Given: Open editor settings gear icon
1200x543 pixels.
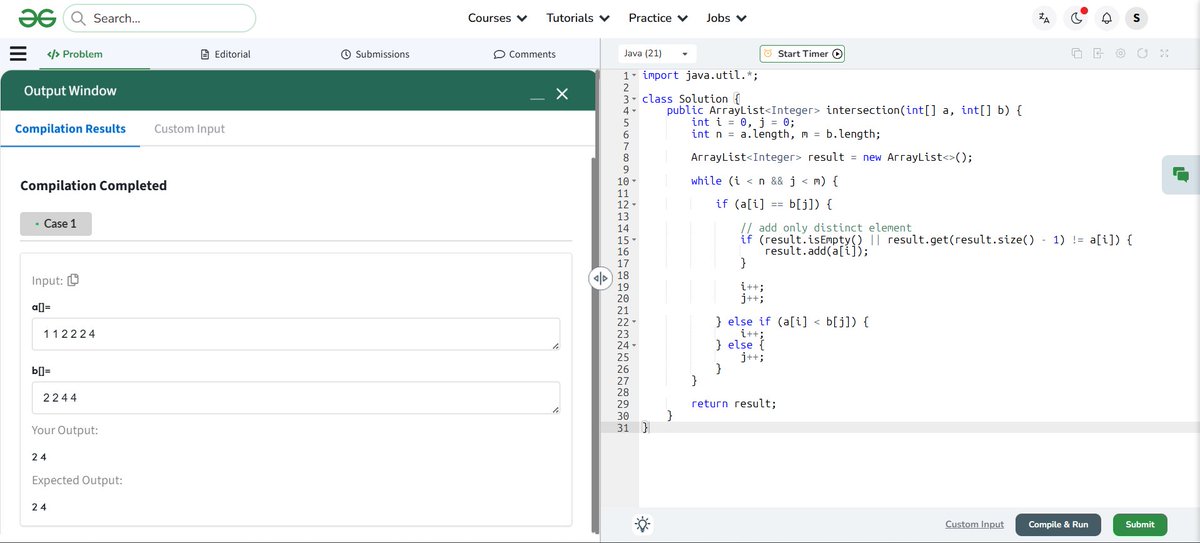Looking at the screenshot, I should [1120, 54].
